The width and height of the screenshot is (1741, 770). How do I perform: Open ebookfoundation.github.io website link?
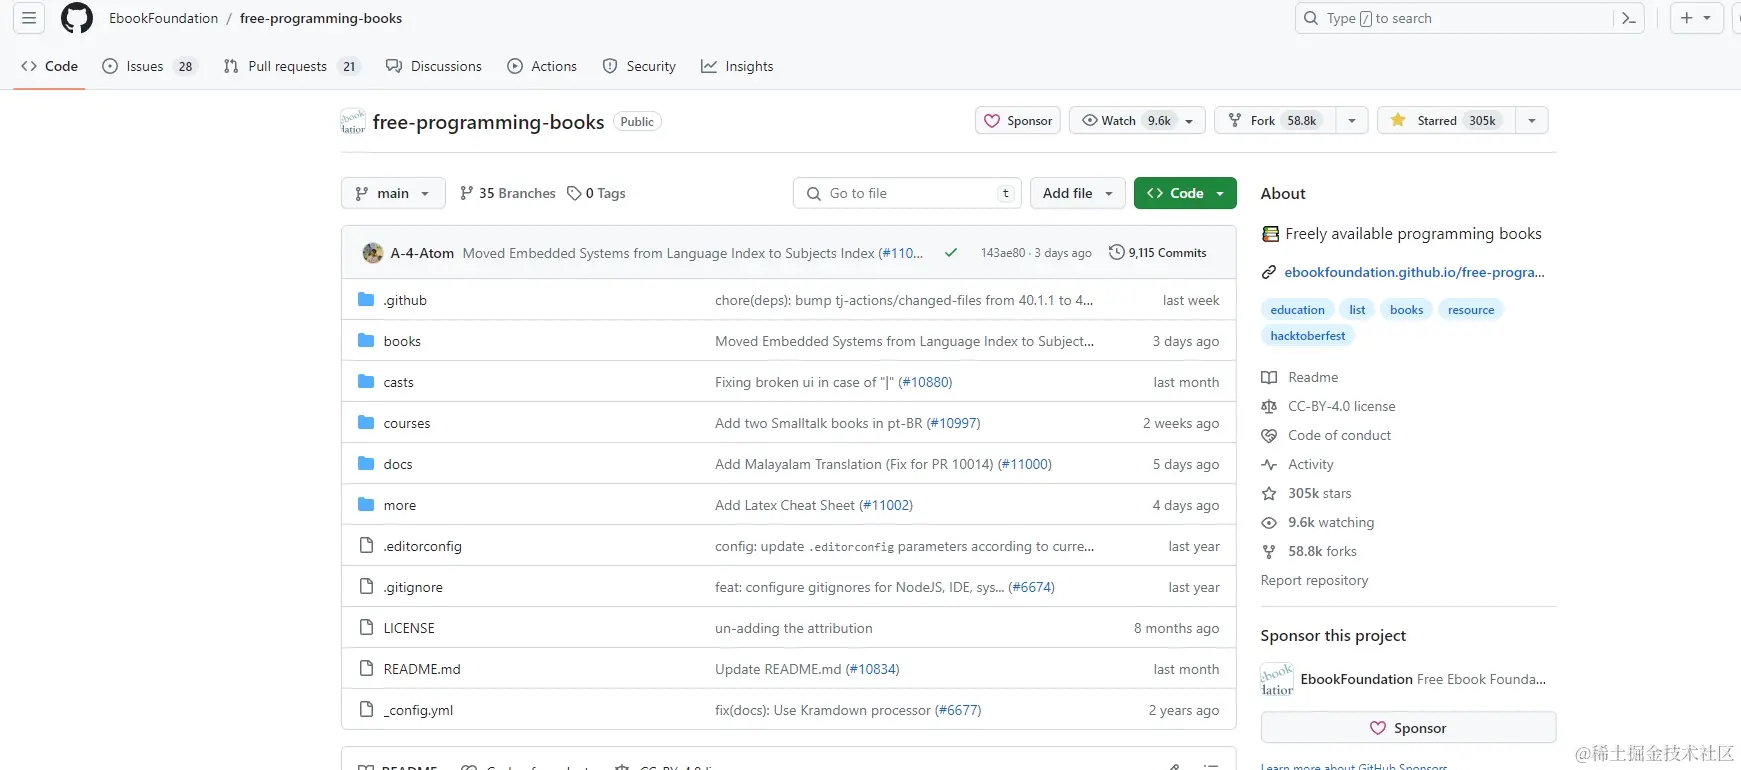pos(1414,272)
